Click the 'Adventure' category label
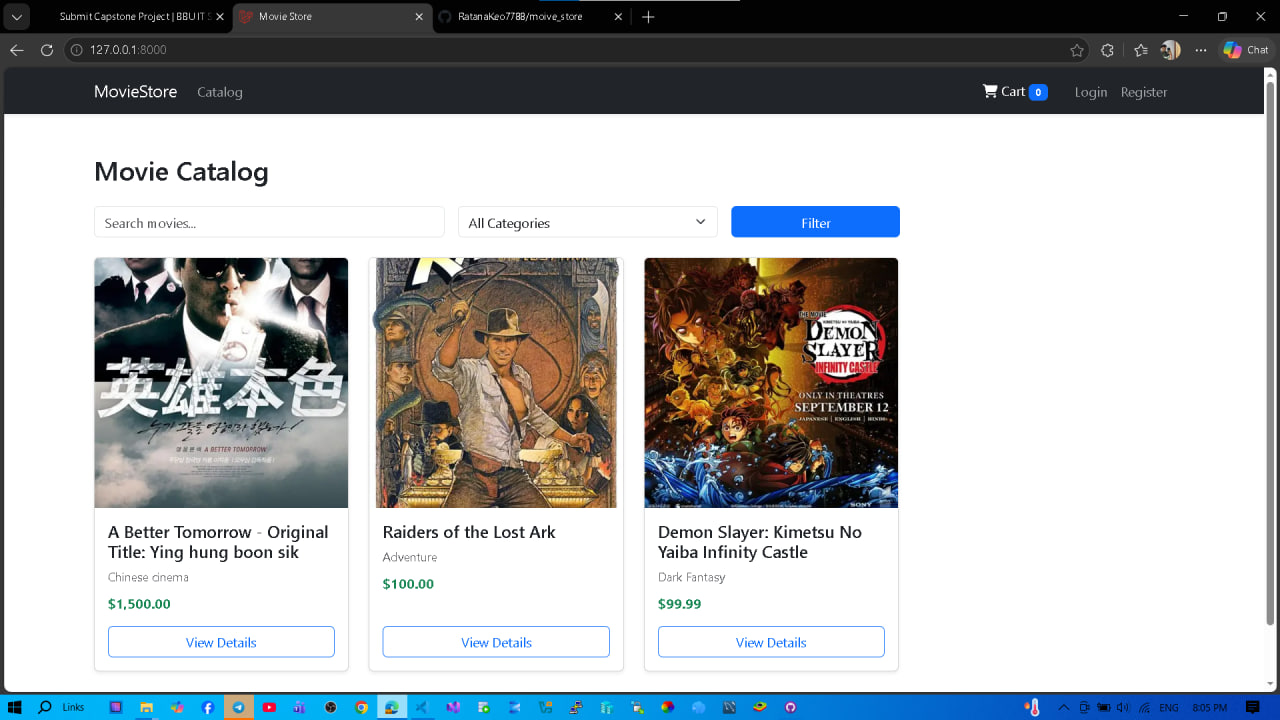This screenshot has width=1280, height=720. [x=410, y=557]
